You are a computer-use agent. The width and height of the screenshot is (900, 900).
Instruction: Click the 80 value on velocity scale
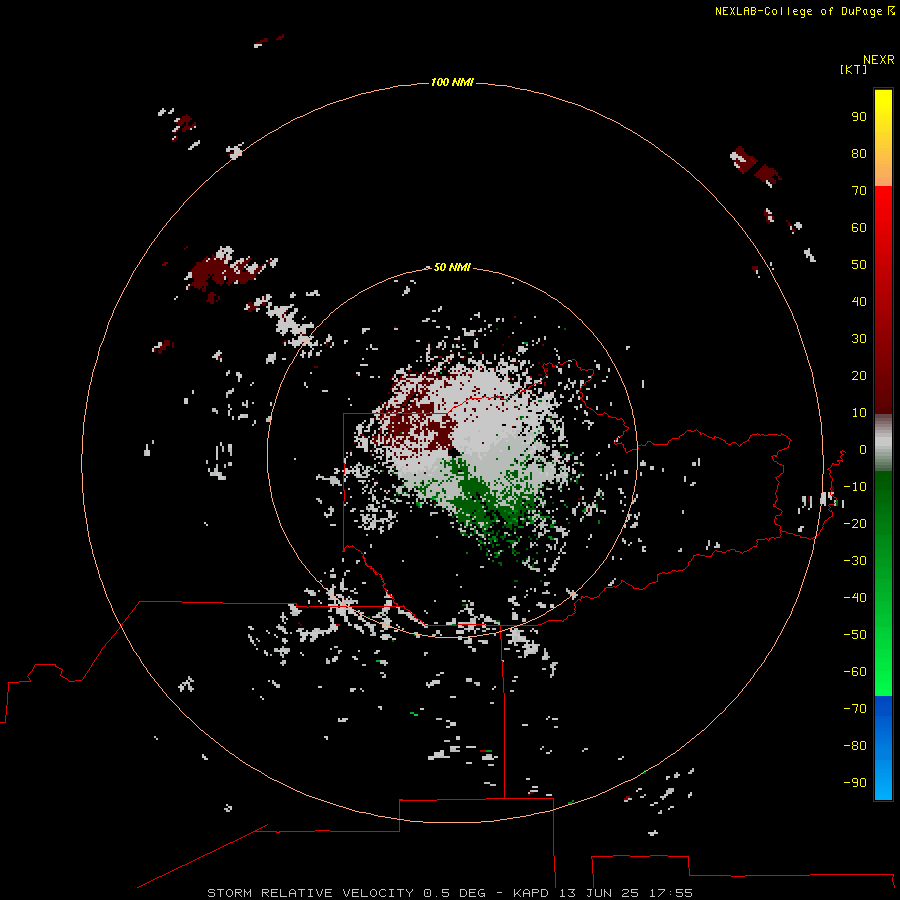pyautogui.click(x=859, y=154)
